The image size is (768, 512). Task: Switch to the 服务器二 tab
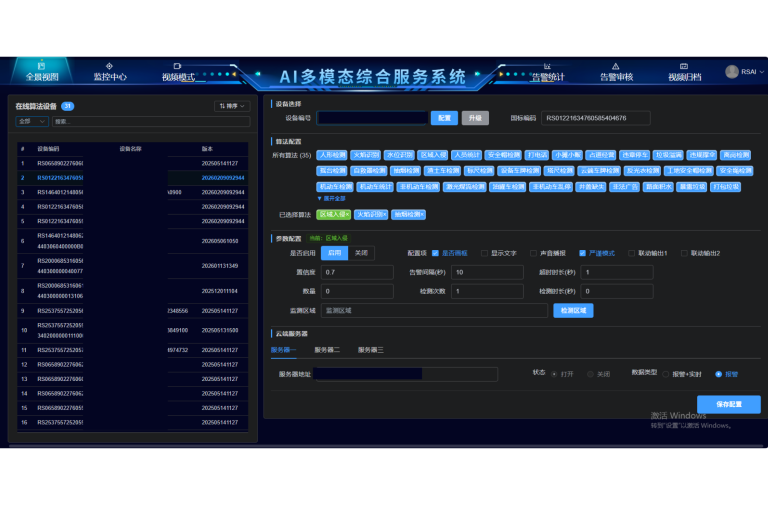327,350
